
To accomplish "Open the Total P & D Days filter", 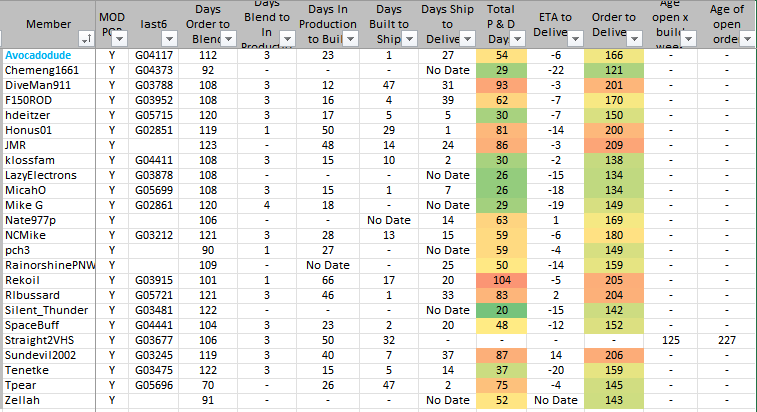I will [516, 38].
